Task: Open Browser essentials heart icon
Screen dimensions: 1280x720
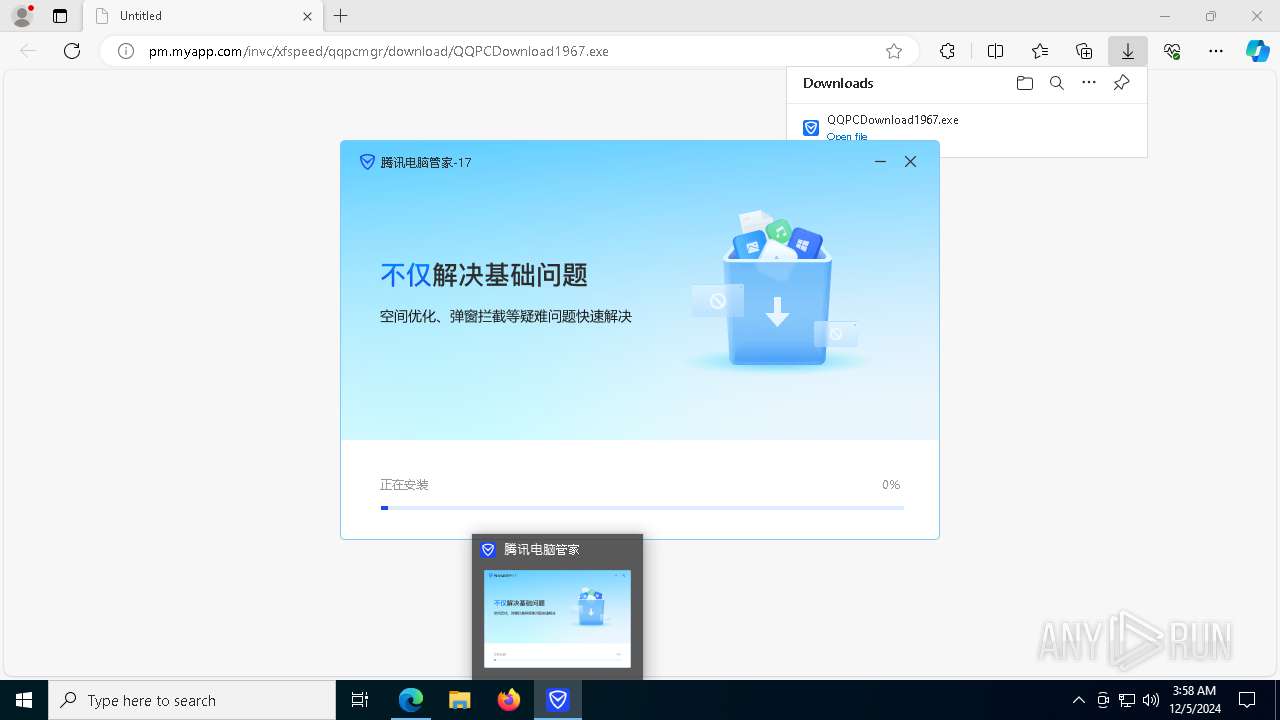Action: (1172, 51)
